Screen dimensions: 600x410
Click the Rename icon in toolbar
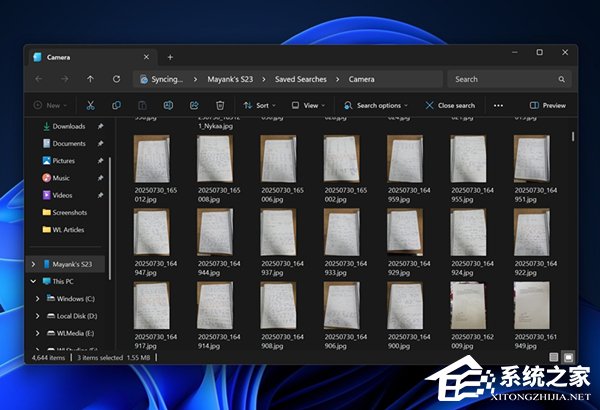tap(168, 105)
